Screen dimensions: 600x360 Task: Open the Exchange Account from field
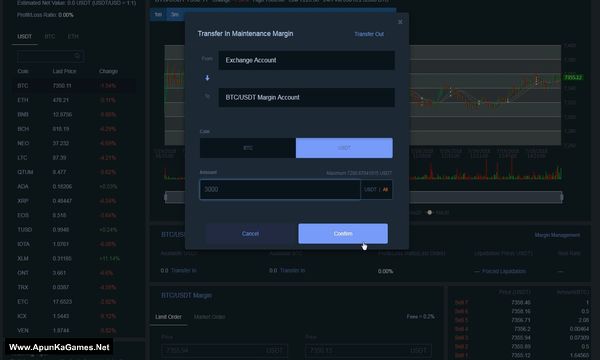(x=307, y=60)
